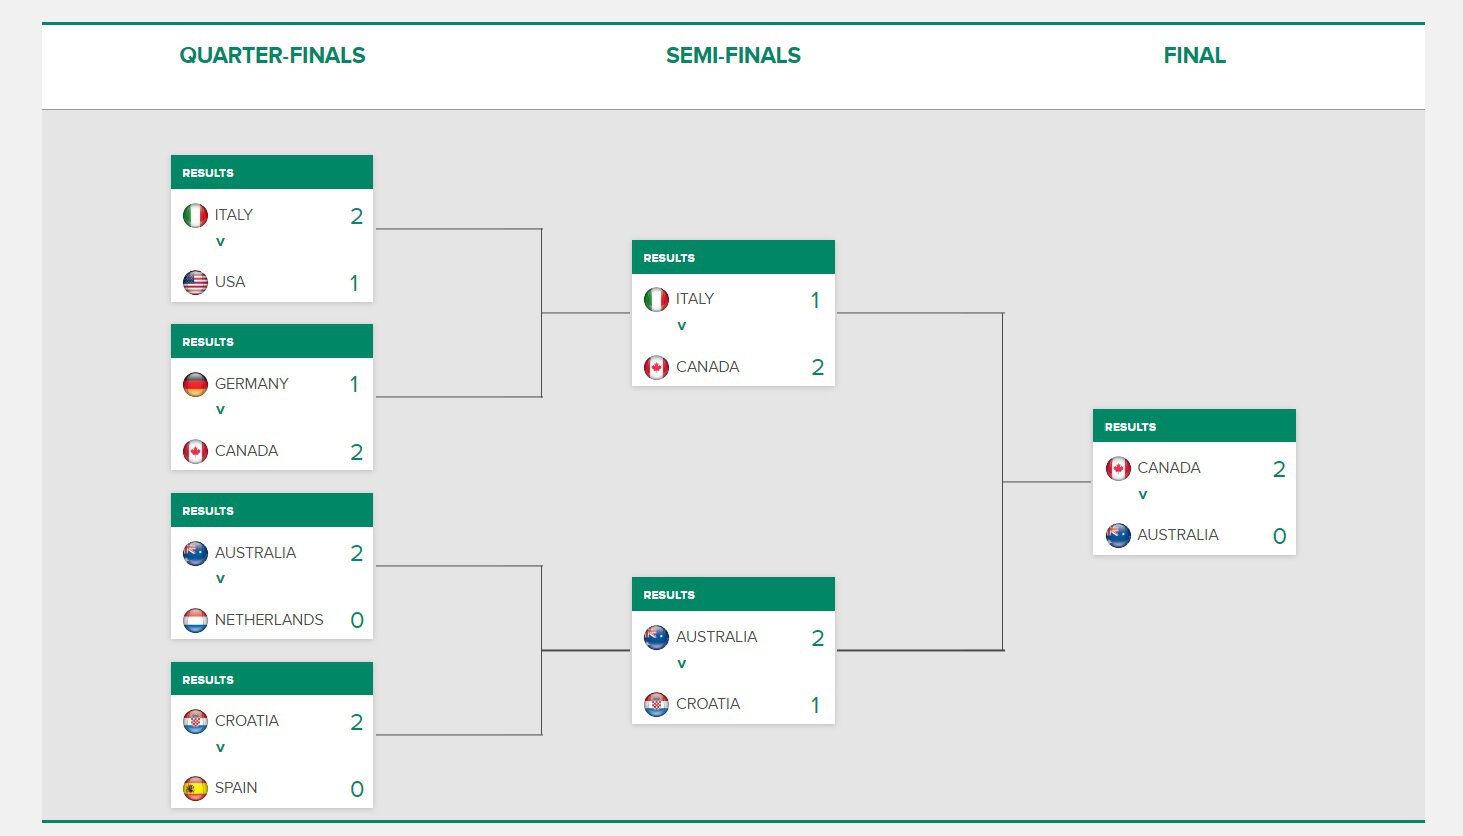Click the Netherlands flag icon
The image size is (1463, 836).
[195, 620]
